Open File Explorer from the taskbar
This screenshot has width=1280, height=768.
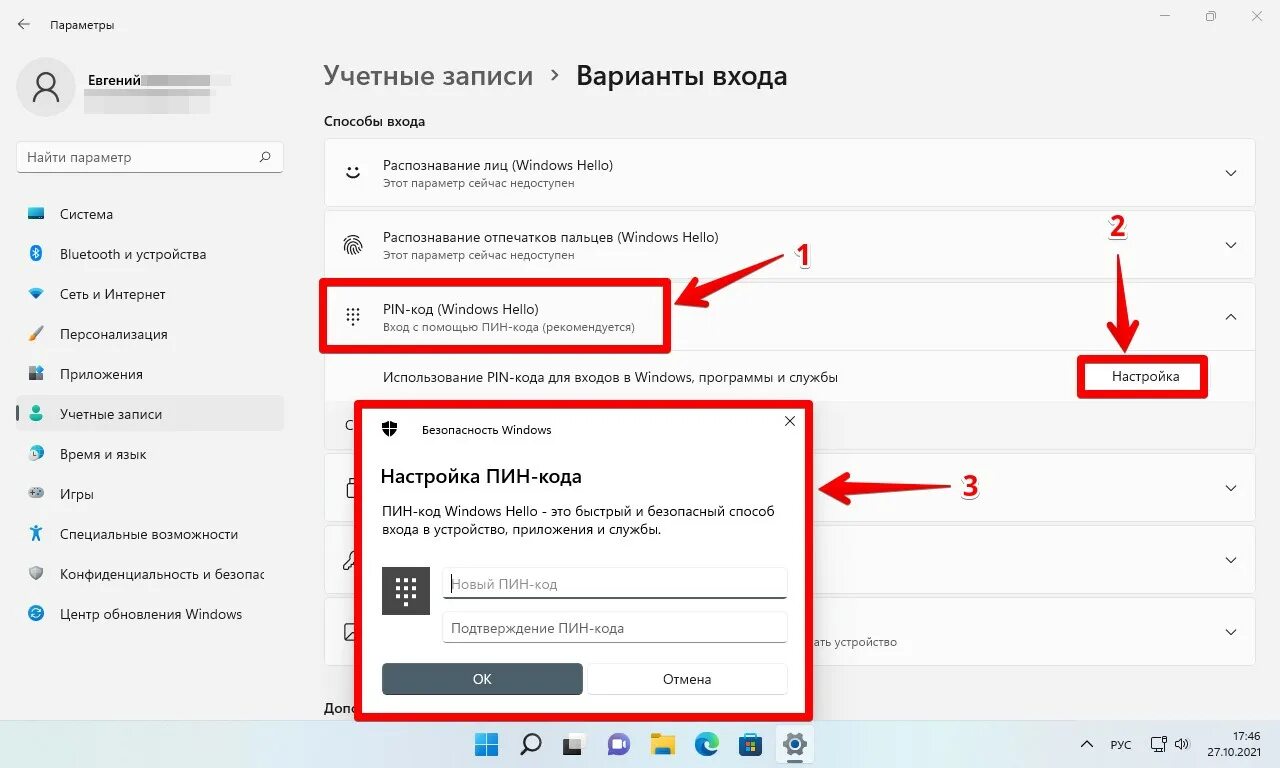point(662,744)
